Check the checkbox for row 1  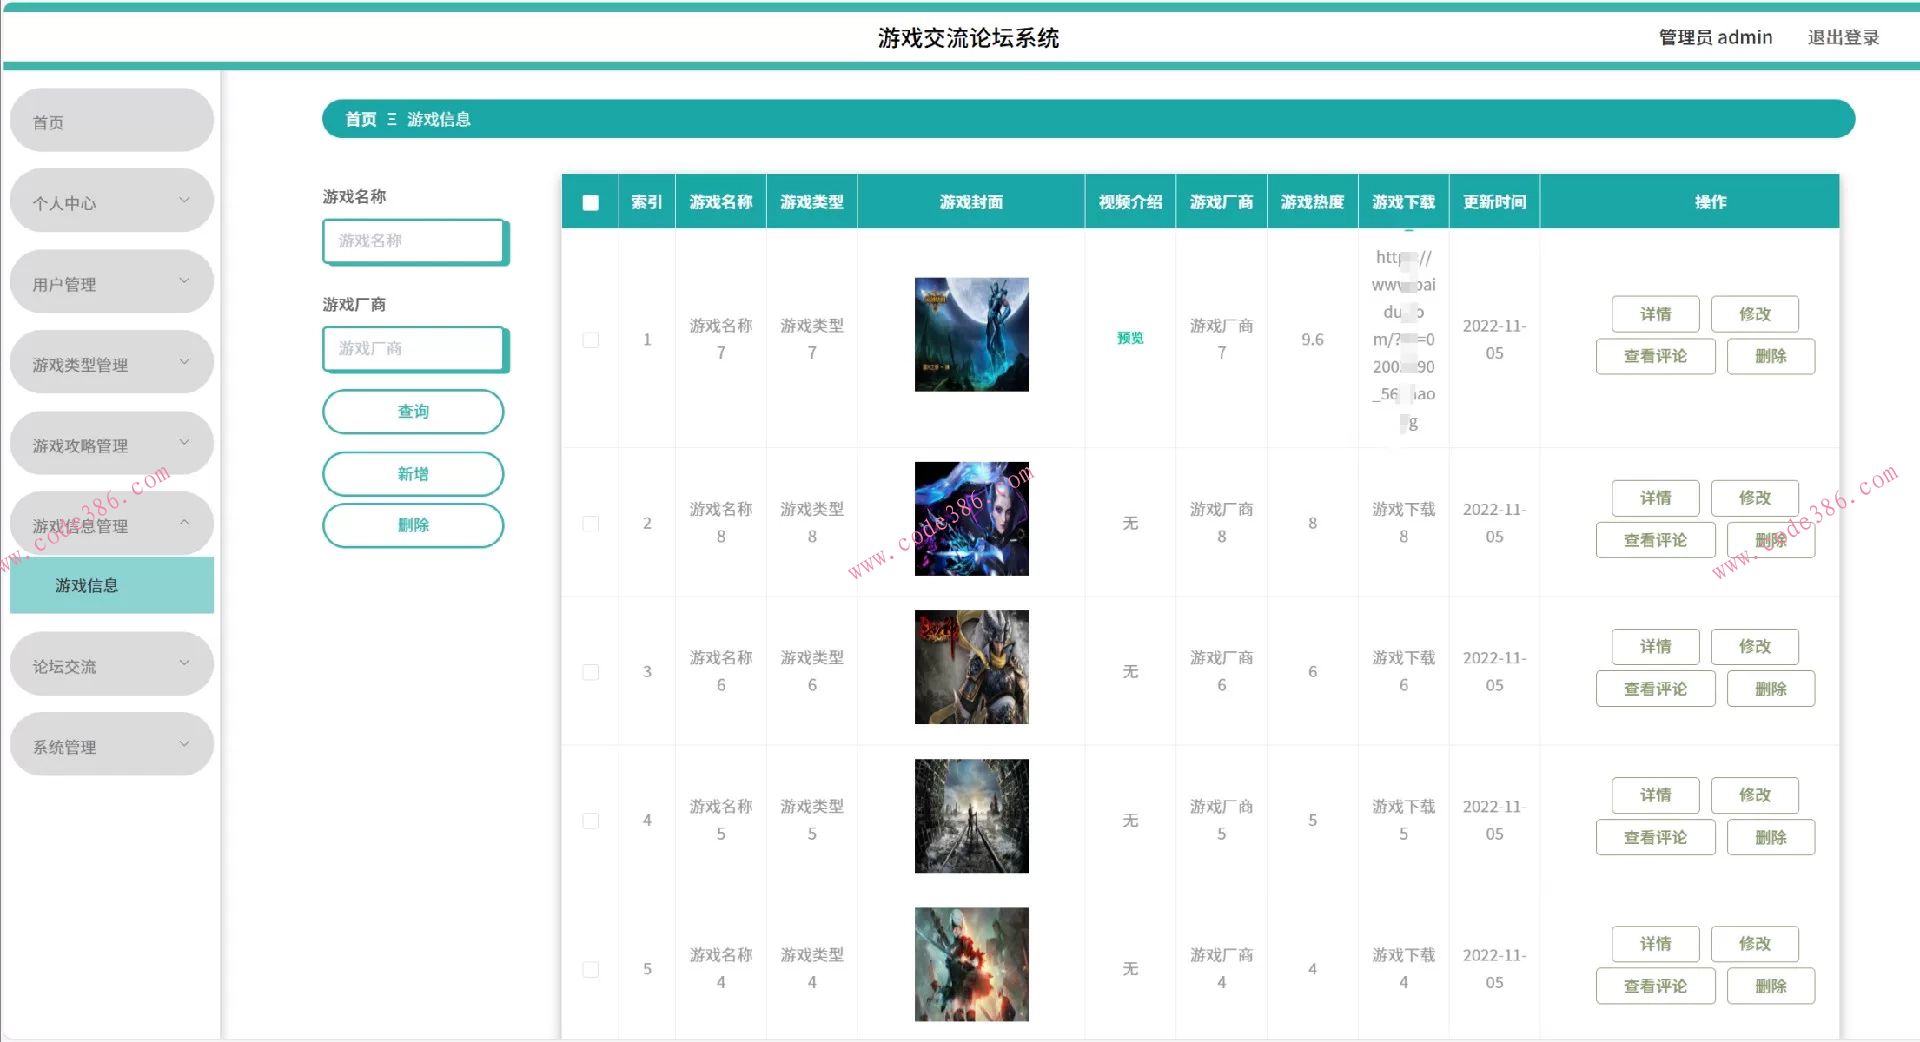(590, 340)
